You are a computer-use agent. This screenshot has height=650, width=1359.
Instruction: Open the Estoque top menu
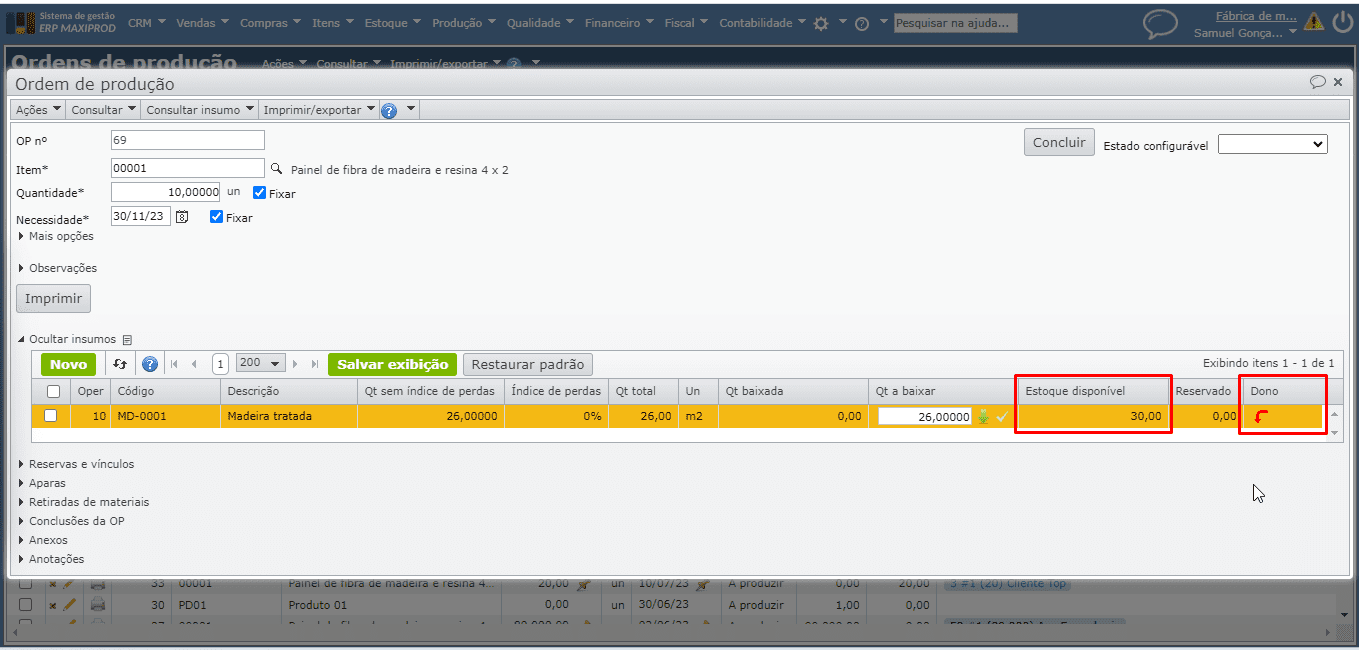[393, 23]
